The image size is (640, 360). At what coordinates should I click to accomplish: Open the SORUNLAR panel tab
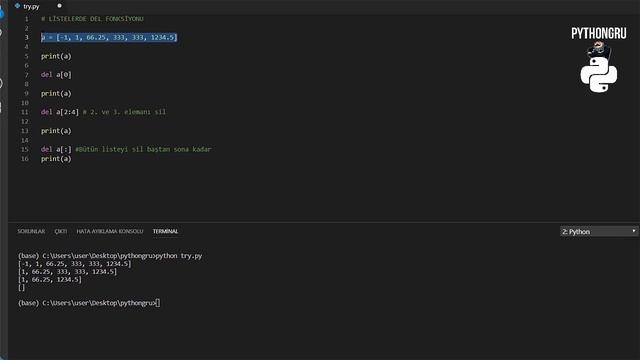click(x=31, y=231)
